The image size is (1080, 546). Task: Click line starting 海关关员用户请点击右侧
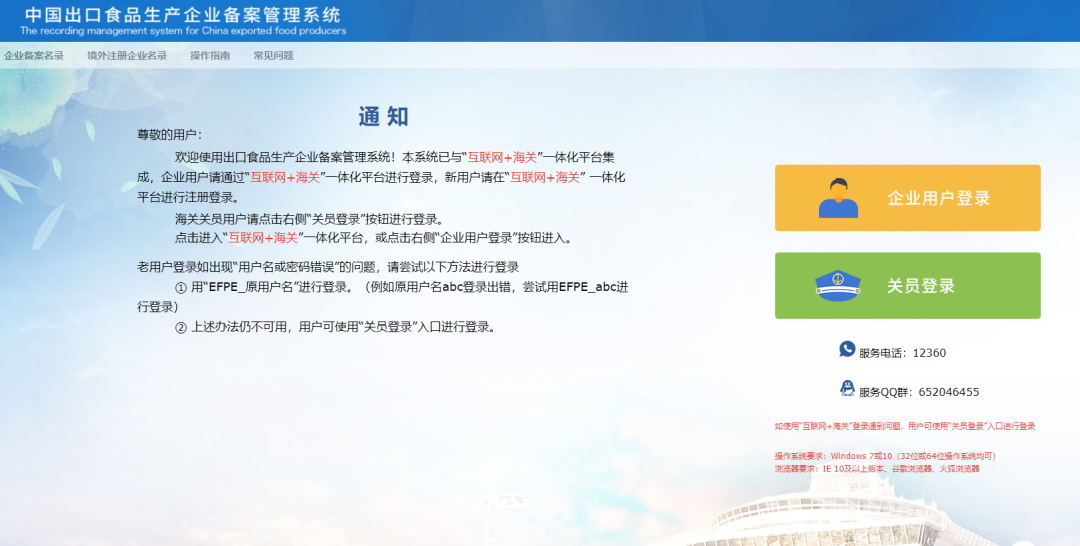point(310,219)
